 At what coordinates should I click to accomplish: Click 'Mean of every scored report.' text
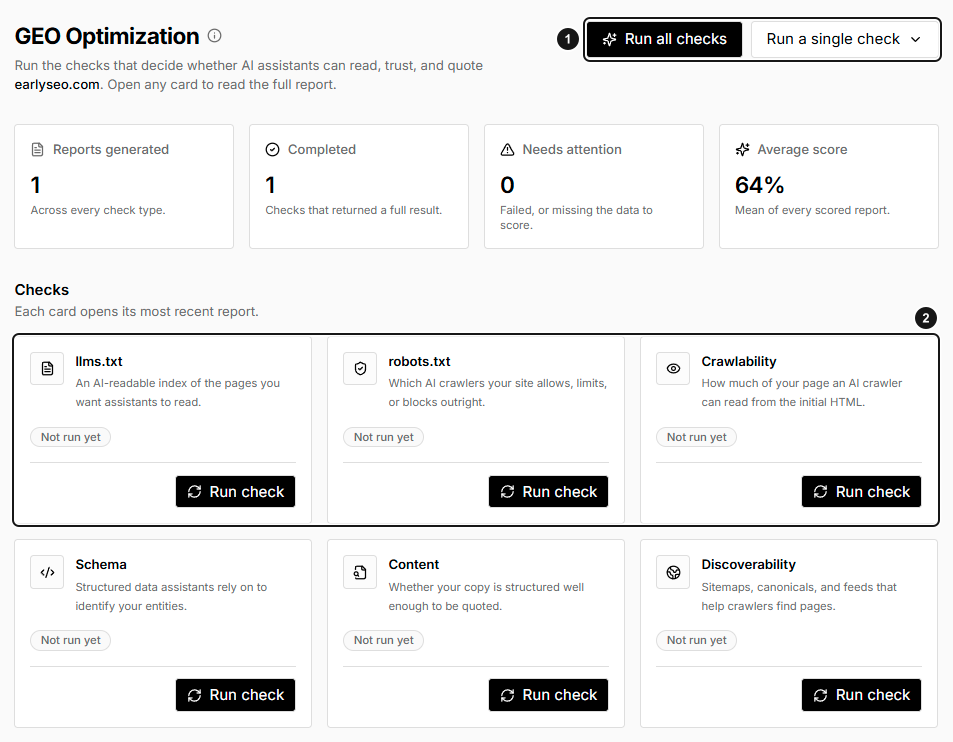[812, 210]
